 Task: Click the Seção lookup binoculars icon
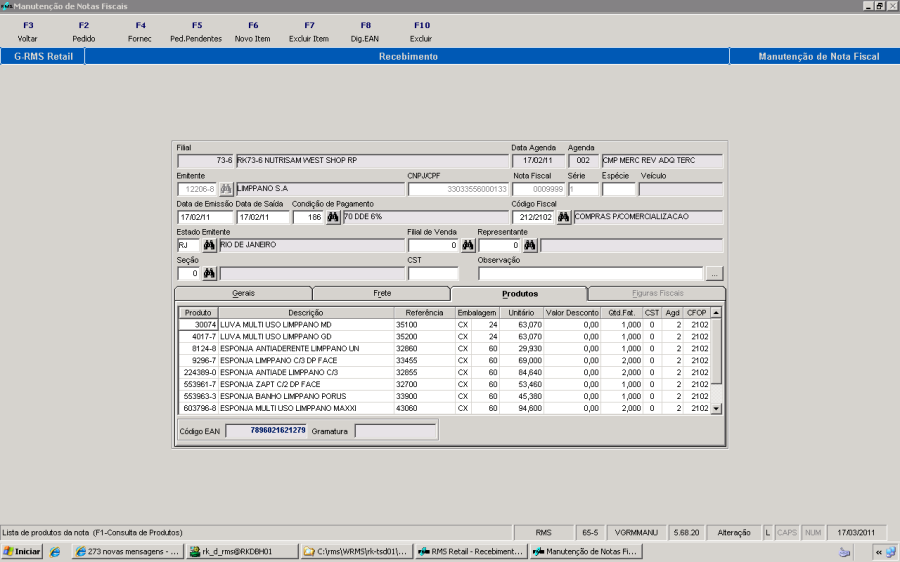click(x=210, y=273)
